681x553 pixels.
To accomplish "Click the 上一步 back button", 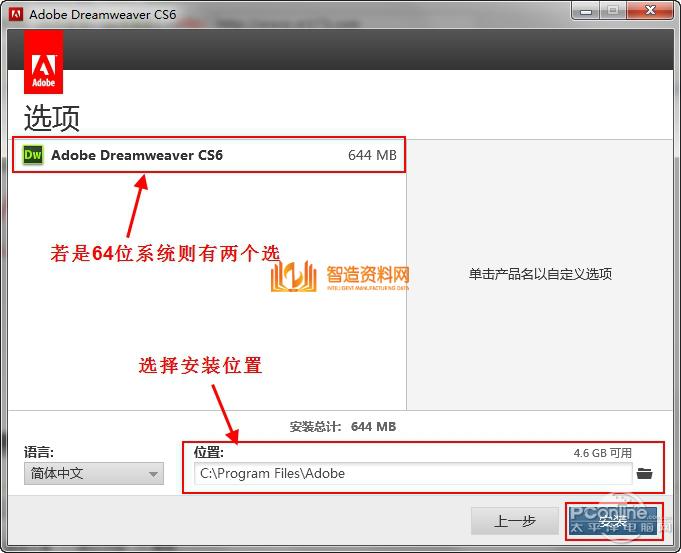I will (515, 521).
